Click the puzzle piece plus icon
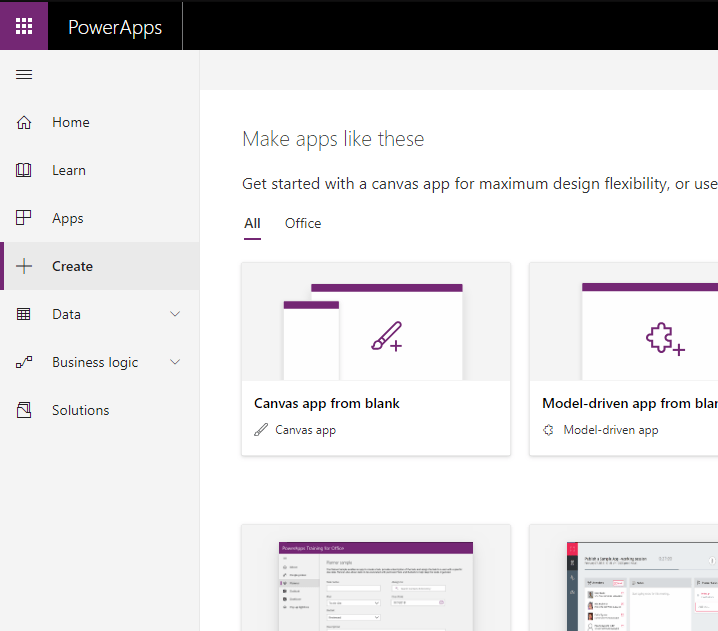The height and width of the screenshot is (631, 718). coord(665,339)
